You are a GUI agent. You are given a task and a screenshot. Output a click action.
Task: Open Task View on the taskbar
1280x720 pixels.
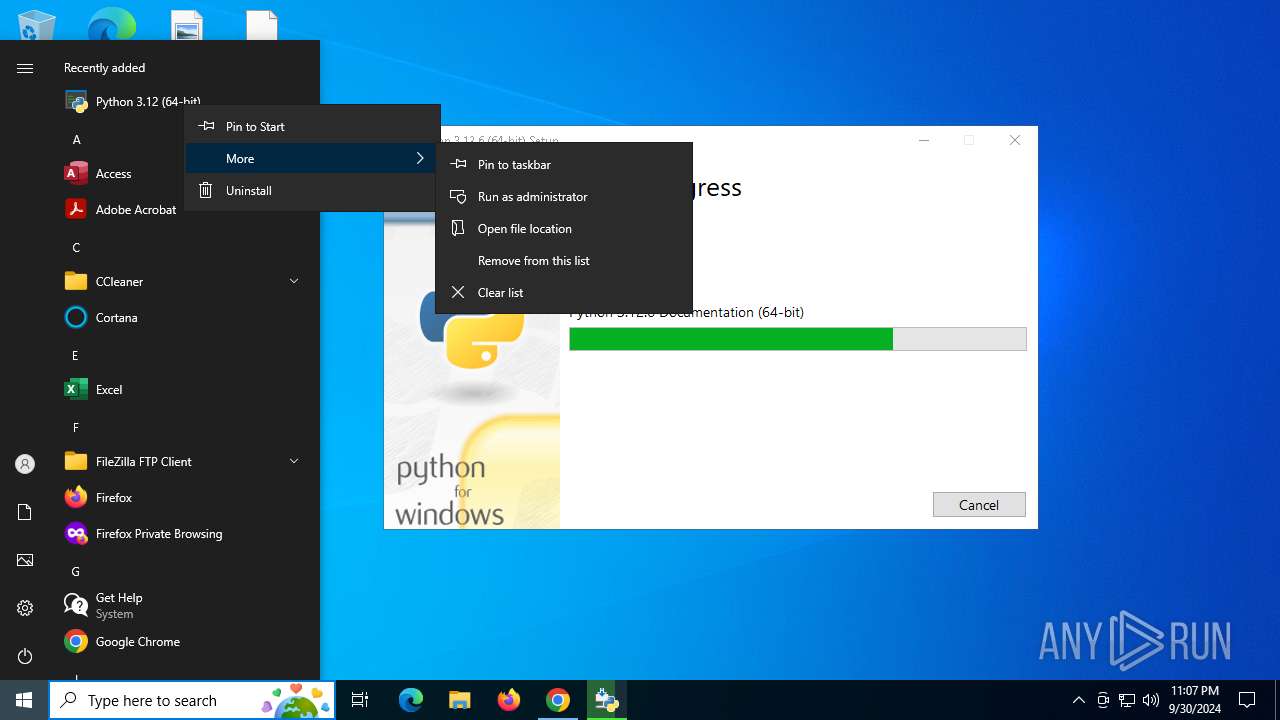(x=360, y=700)
